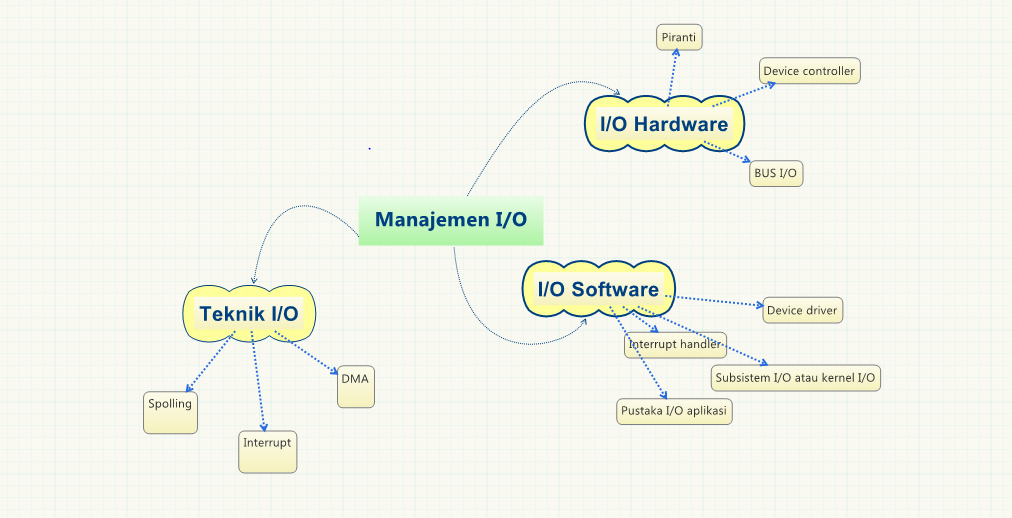Click the Piranti subtopic box

point(679,37)
